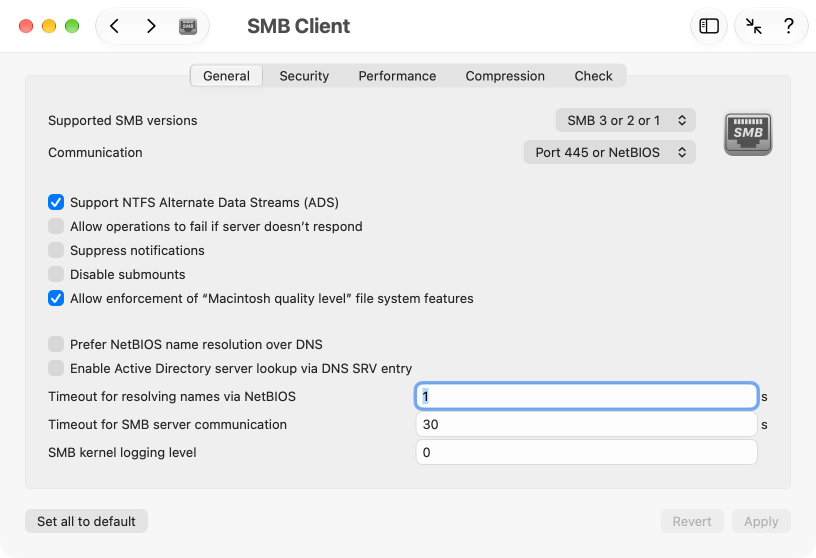Click the Supported SMB versions label
Viewport: 816px width, 558px height.
point(123,120)
